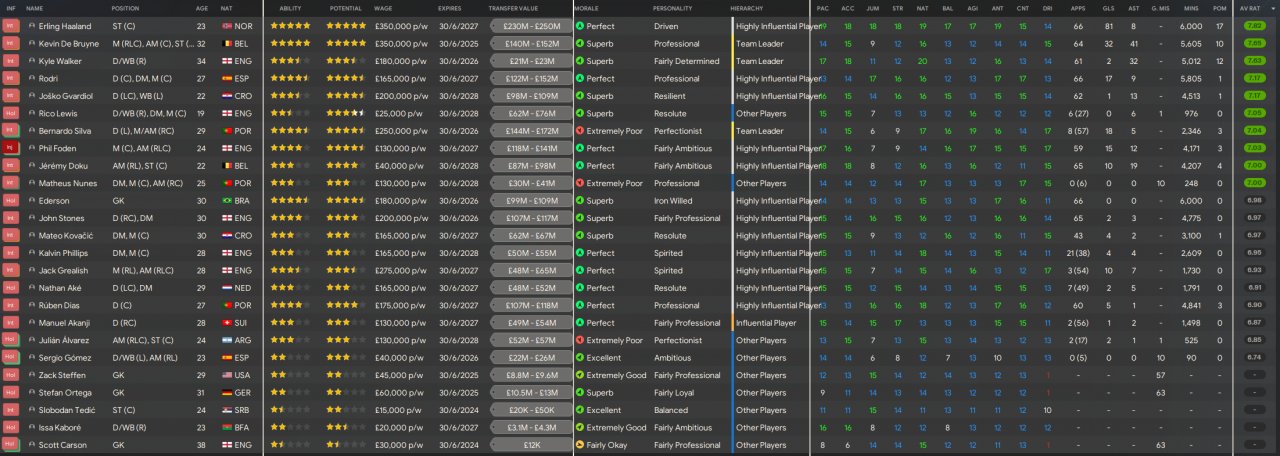Sort by the POTENTIAL column header
Image resolution: width=1280 pixels, height=456 pixels.
click(346, 8)
